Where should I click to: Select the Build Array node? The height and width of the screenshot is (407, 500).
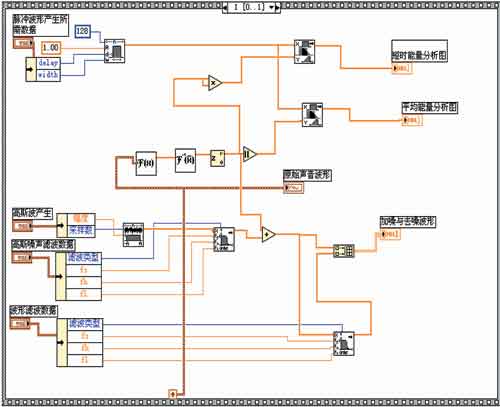[x=344, y=251]
